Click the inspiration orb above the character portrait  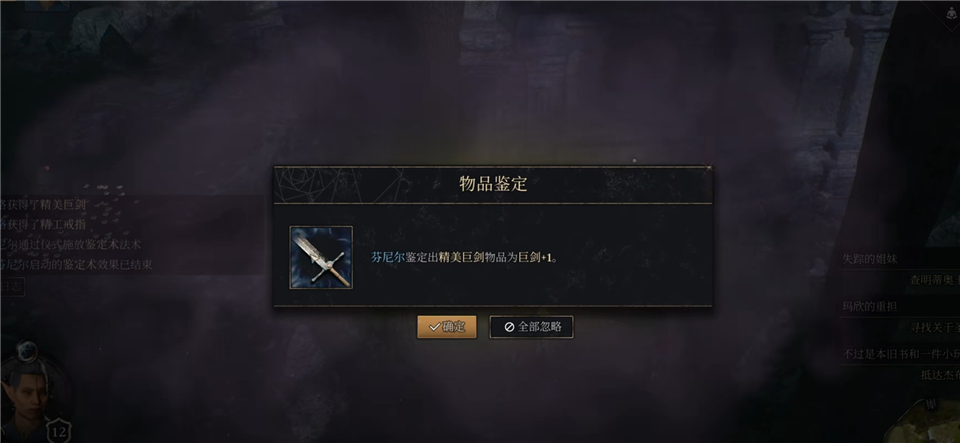[x=26, y=352]
